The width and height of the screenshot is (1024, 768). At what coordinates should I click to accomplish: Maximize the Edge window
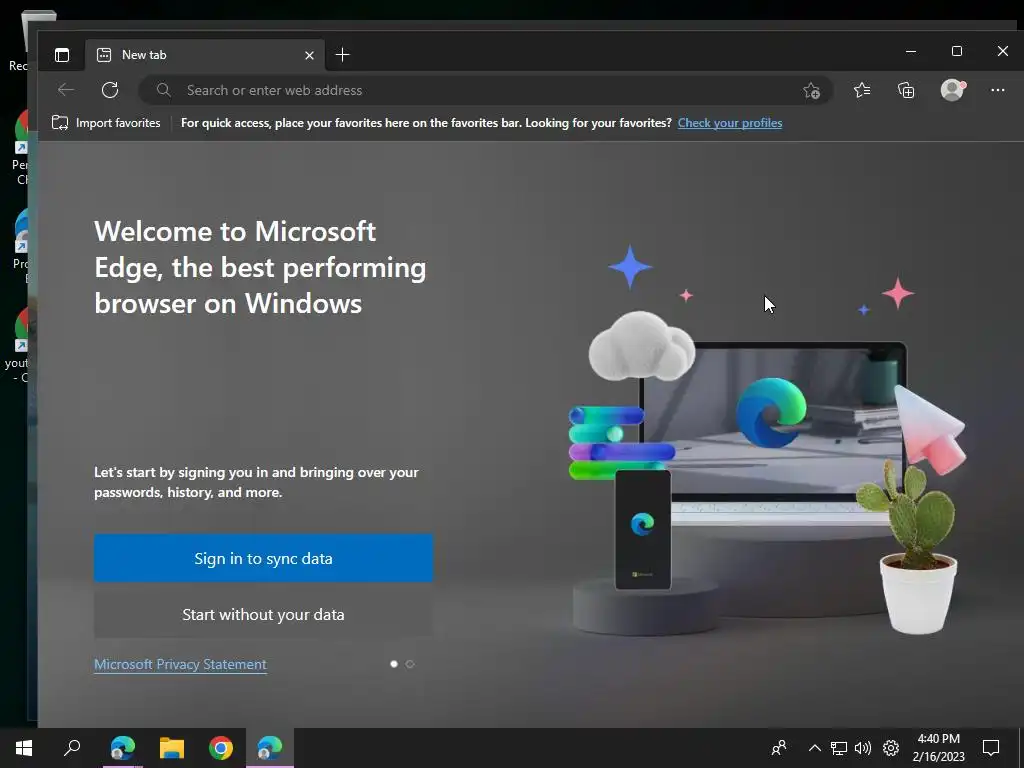957,51
